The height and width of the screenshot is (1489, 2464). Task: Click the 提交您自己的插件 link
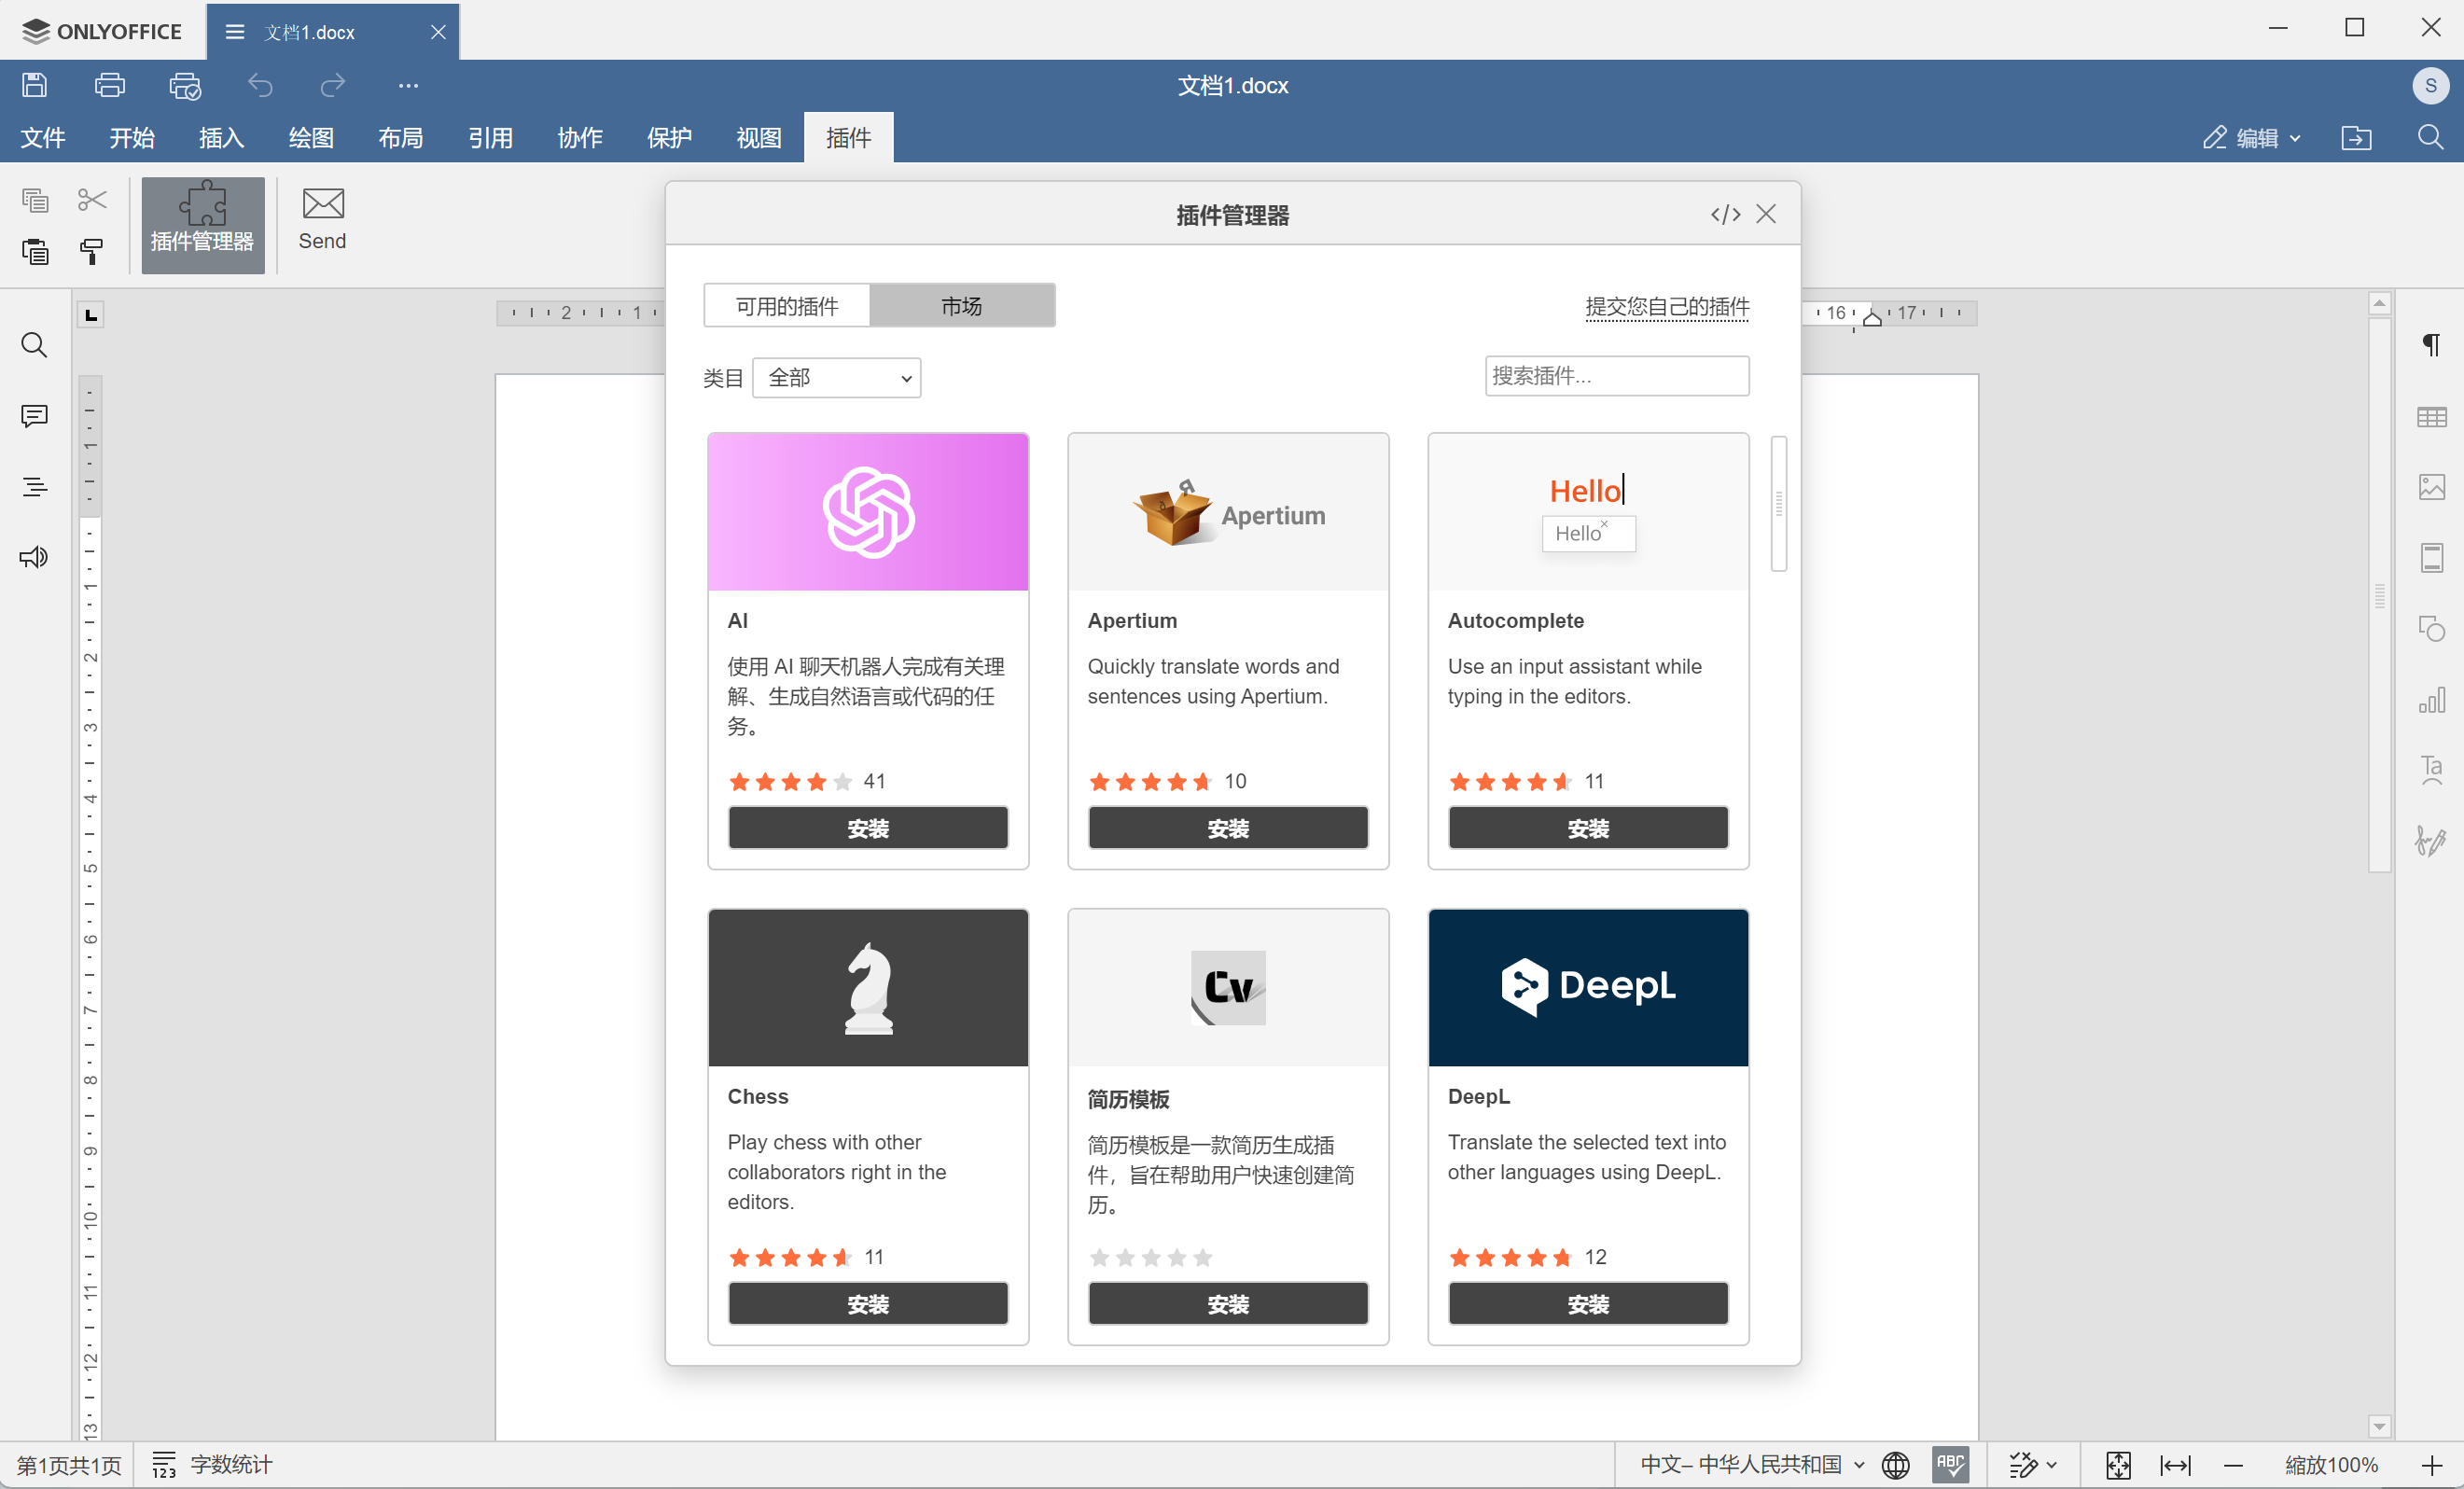1666,306
